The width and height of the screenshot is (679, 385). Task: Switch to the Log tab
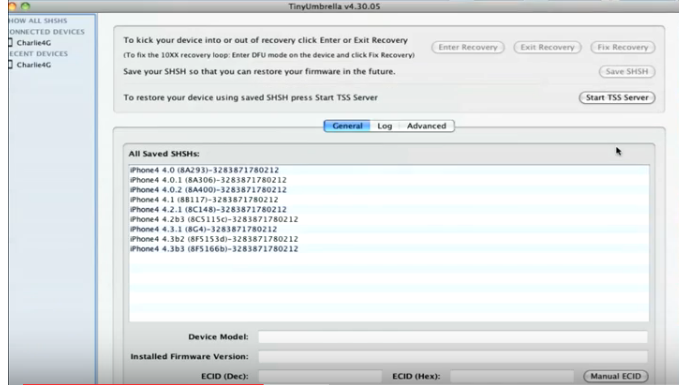385,126
